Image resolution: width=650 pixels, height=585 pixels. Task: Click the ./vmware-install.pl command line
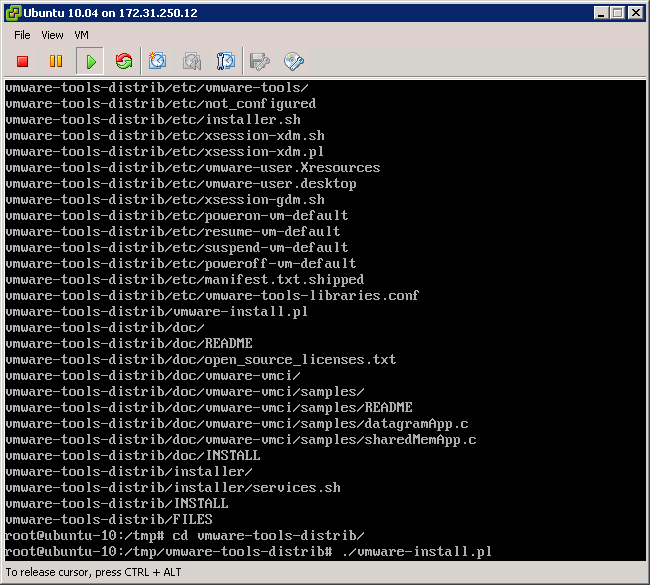[248, 551]
